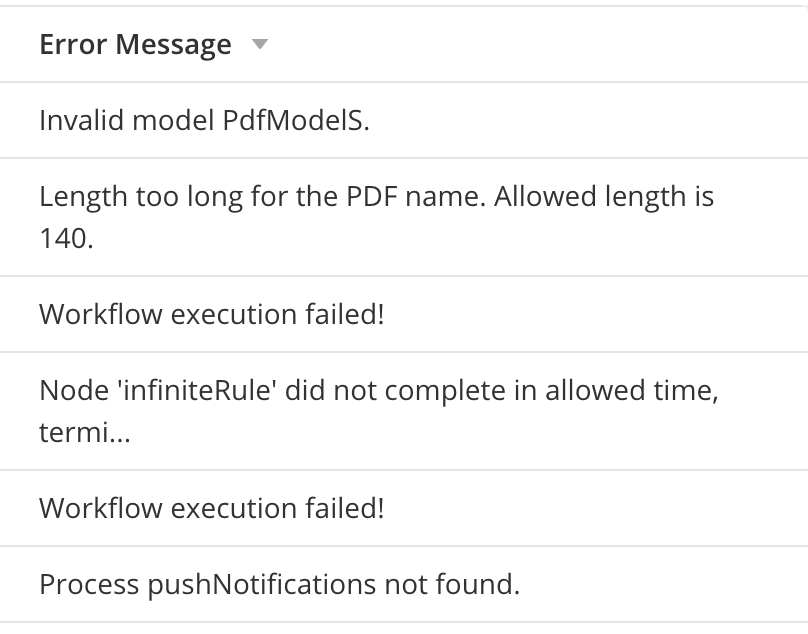Select the 'Length too long for the PDF name' row
The image size is (808, 634).
click(x=404, y=217)
